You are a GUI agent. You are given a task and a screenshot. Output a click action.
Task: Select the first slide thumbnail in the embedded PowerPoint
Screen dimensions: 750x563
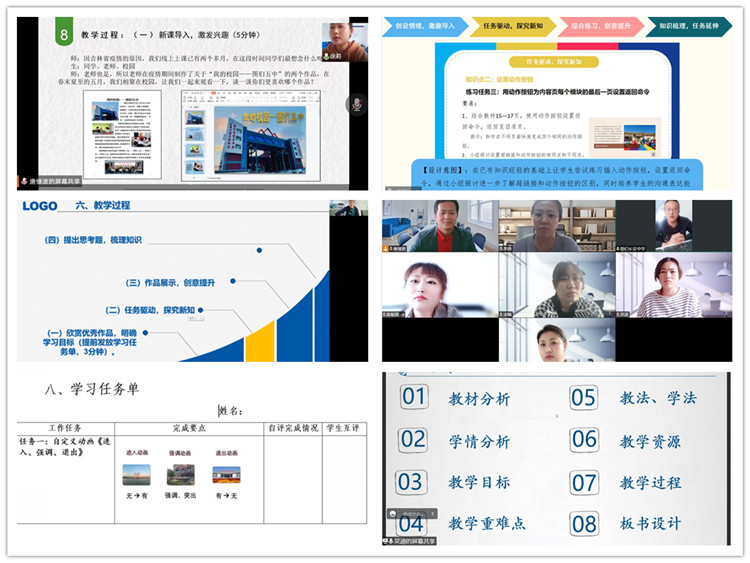click(x=195, y=118)
